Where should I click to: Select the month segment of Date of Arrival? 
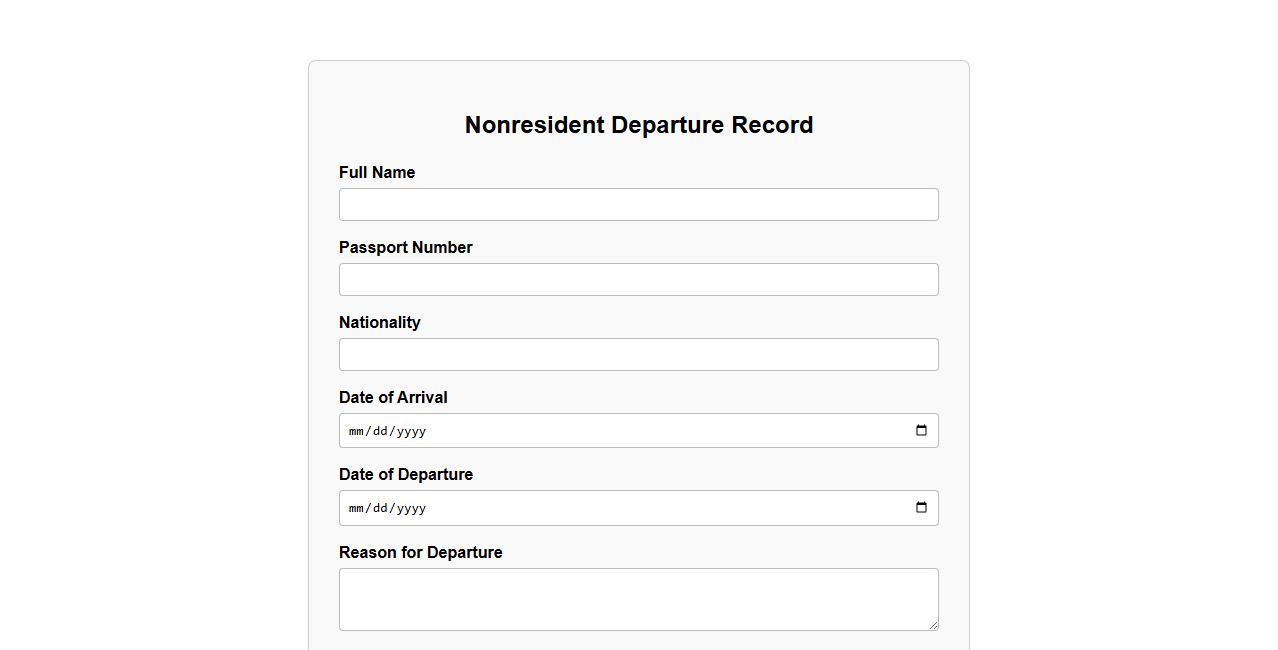click(356, 432)
